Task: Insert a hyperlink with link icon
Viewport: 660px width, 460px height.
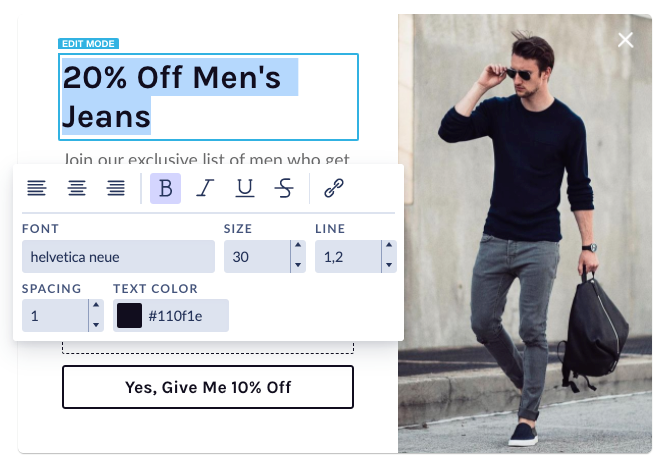Action: pyautogui.click(x=334, y=188)
